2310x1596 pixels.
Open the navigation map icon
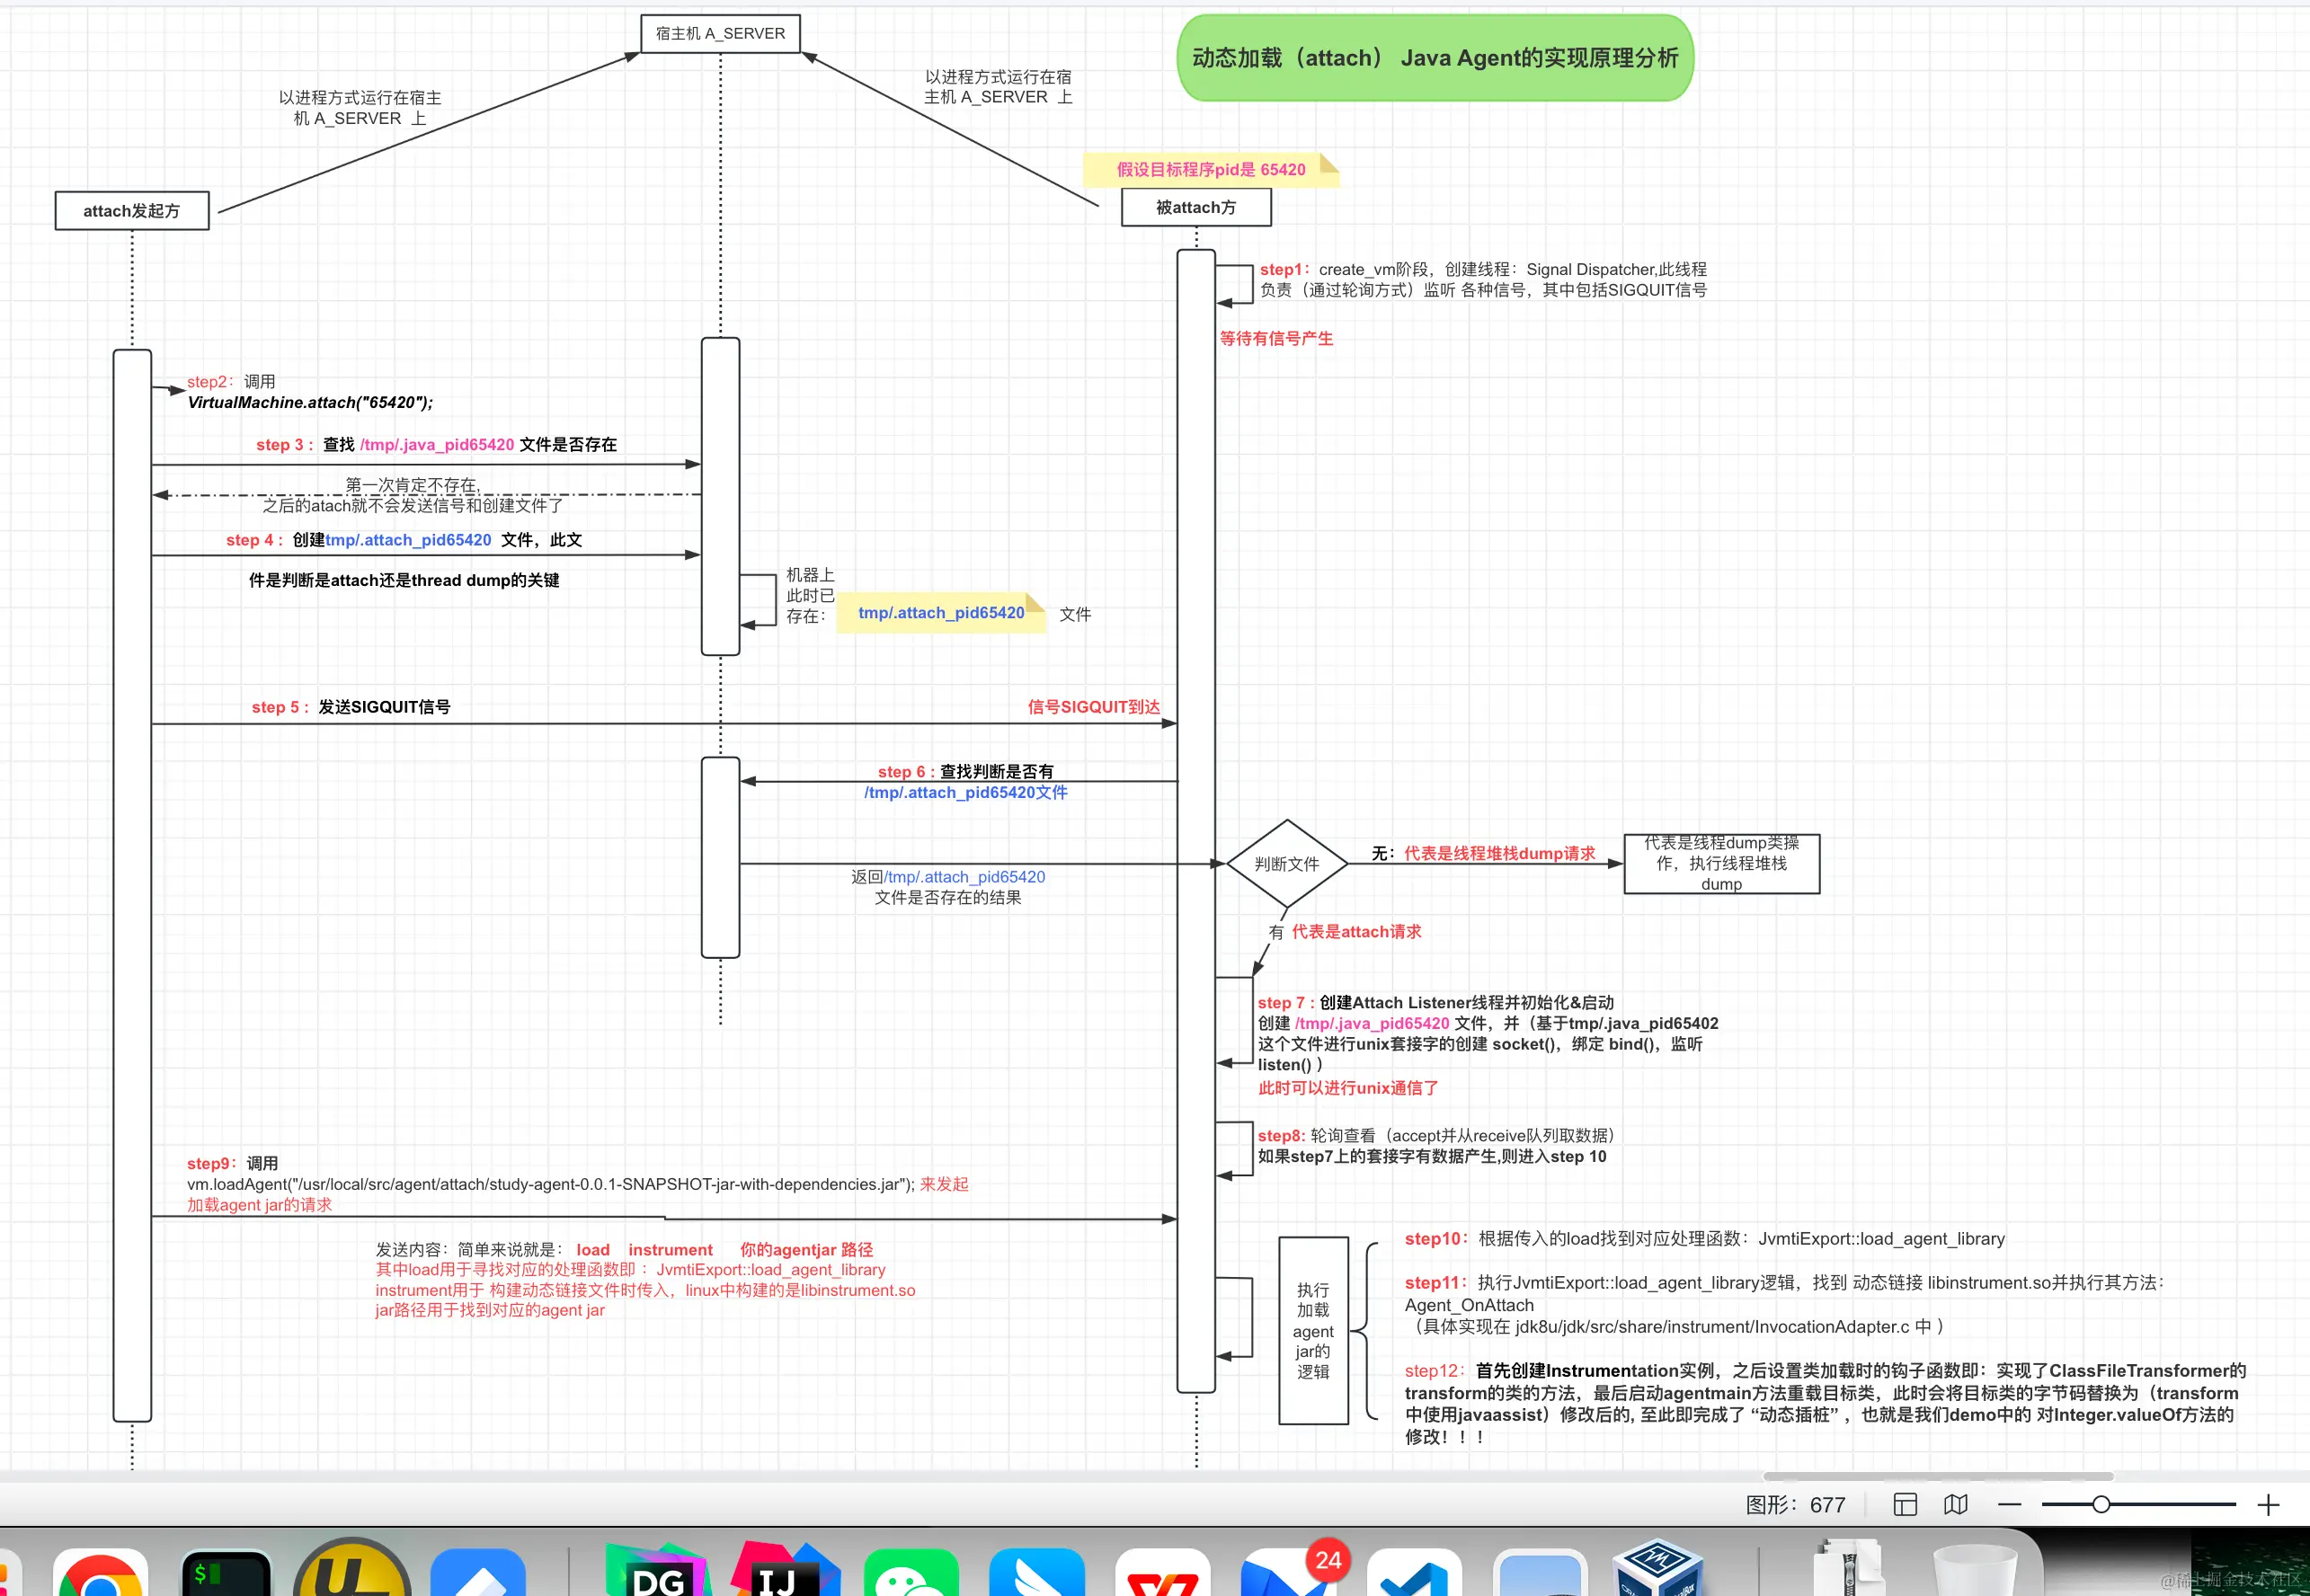pyautogui.click(x=1956, y=1504)
